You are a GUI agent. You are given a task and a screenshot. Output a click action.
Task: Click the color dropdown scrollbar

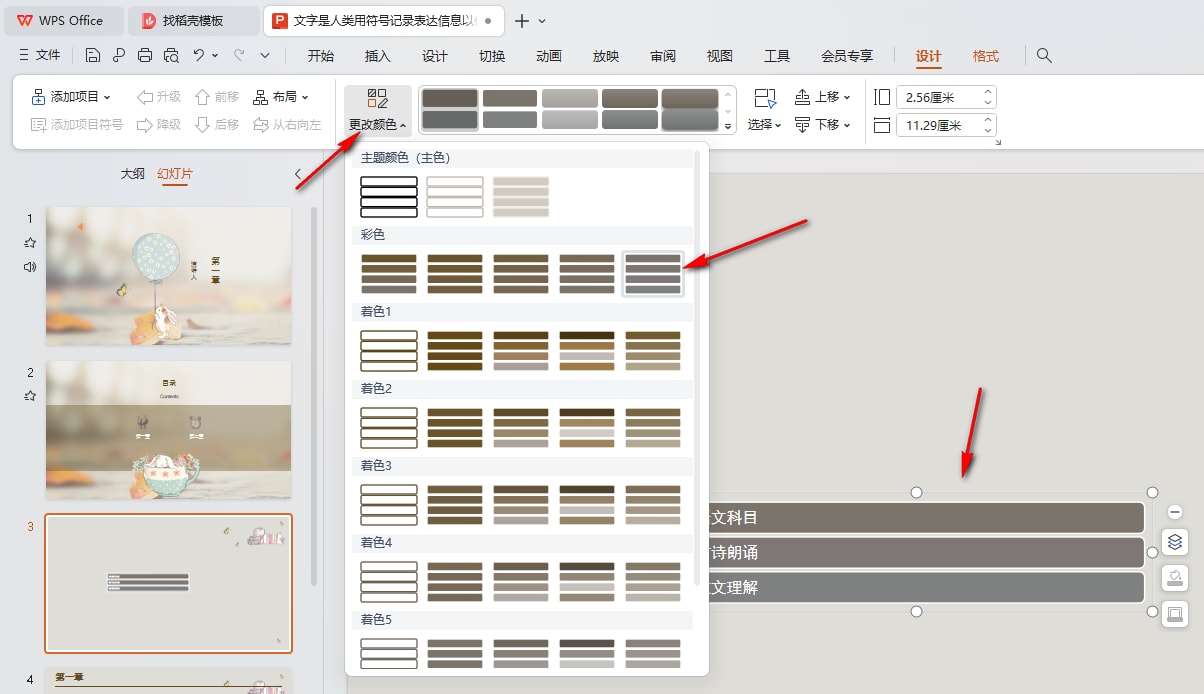pos(698,368)
